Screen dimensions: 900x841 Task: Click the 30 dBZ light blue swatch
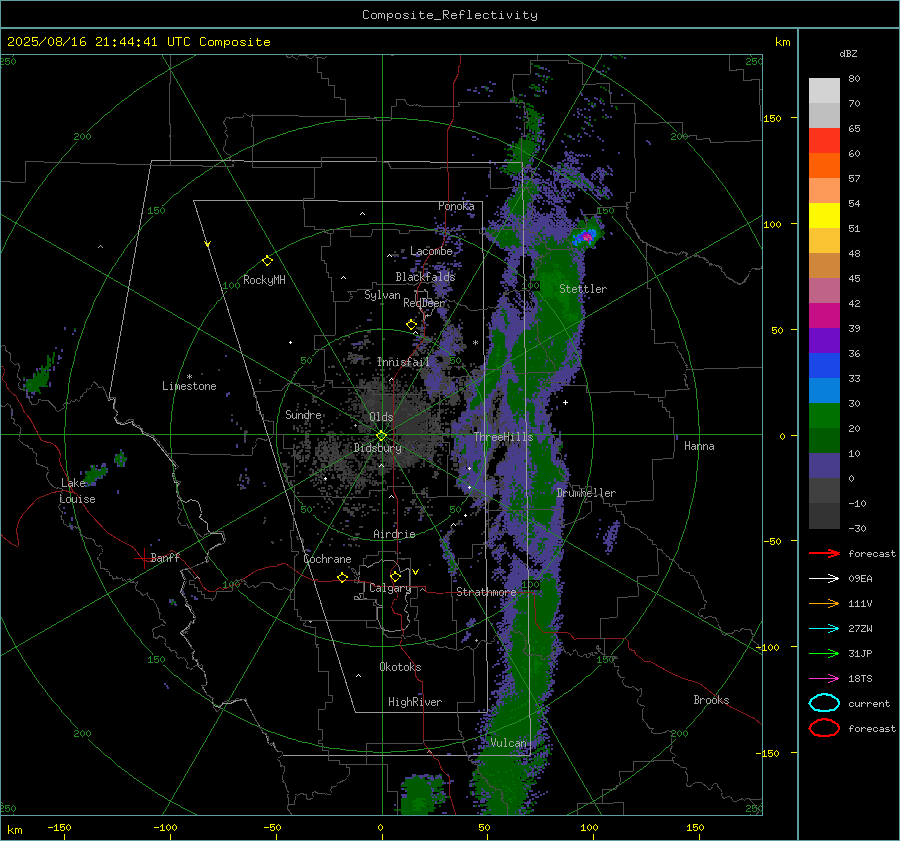tap(824, 390)
